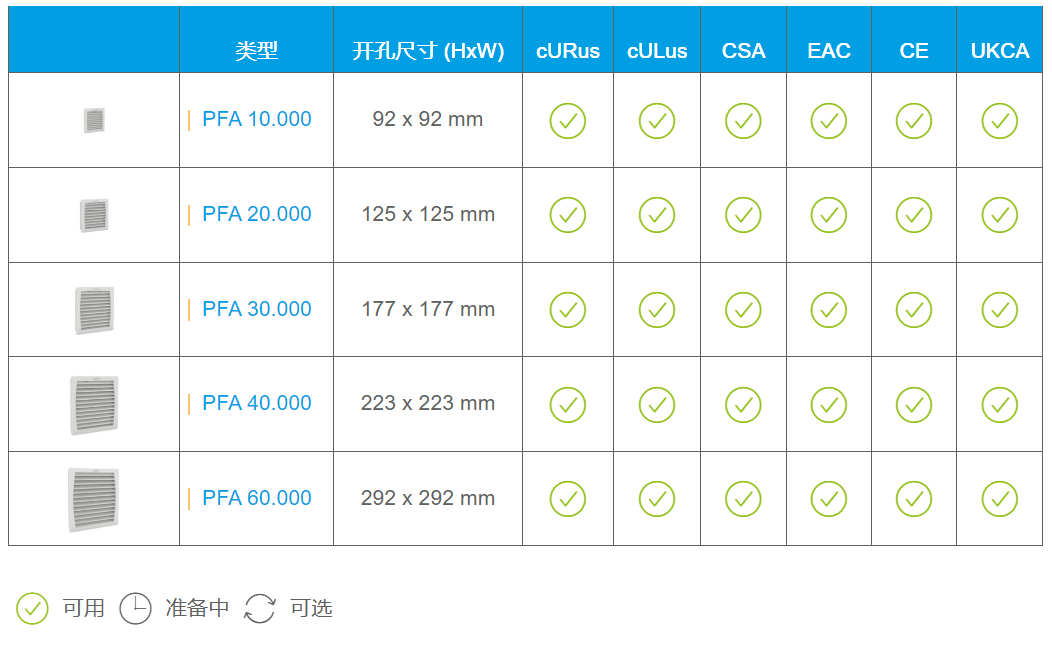
Task: Click the 开孔尺寸 (HxW) column header
Action: (428, 51)
